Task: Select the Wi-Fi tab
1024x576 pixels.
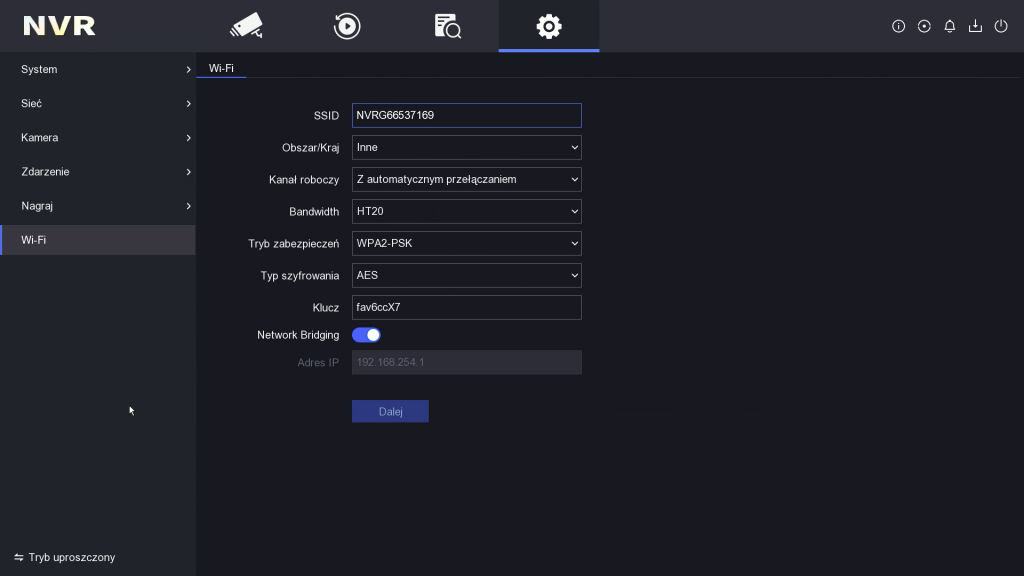Action: (x=220, y=70)
